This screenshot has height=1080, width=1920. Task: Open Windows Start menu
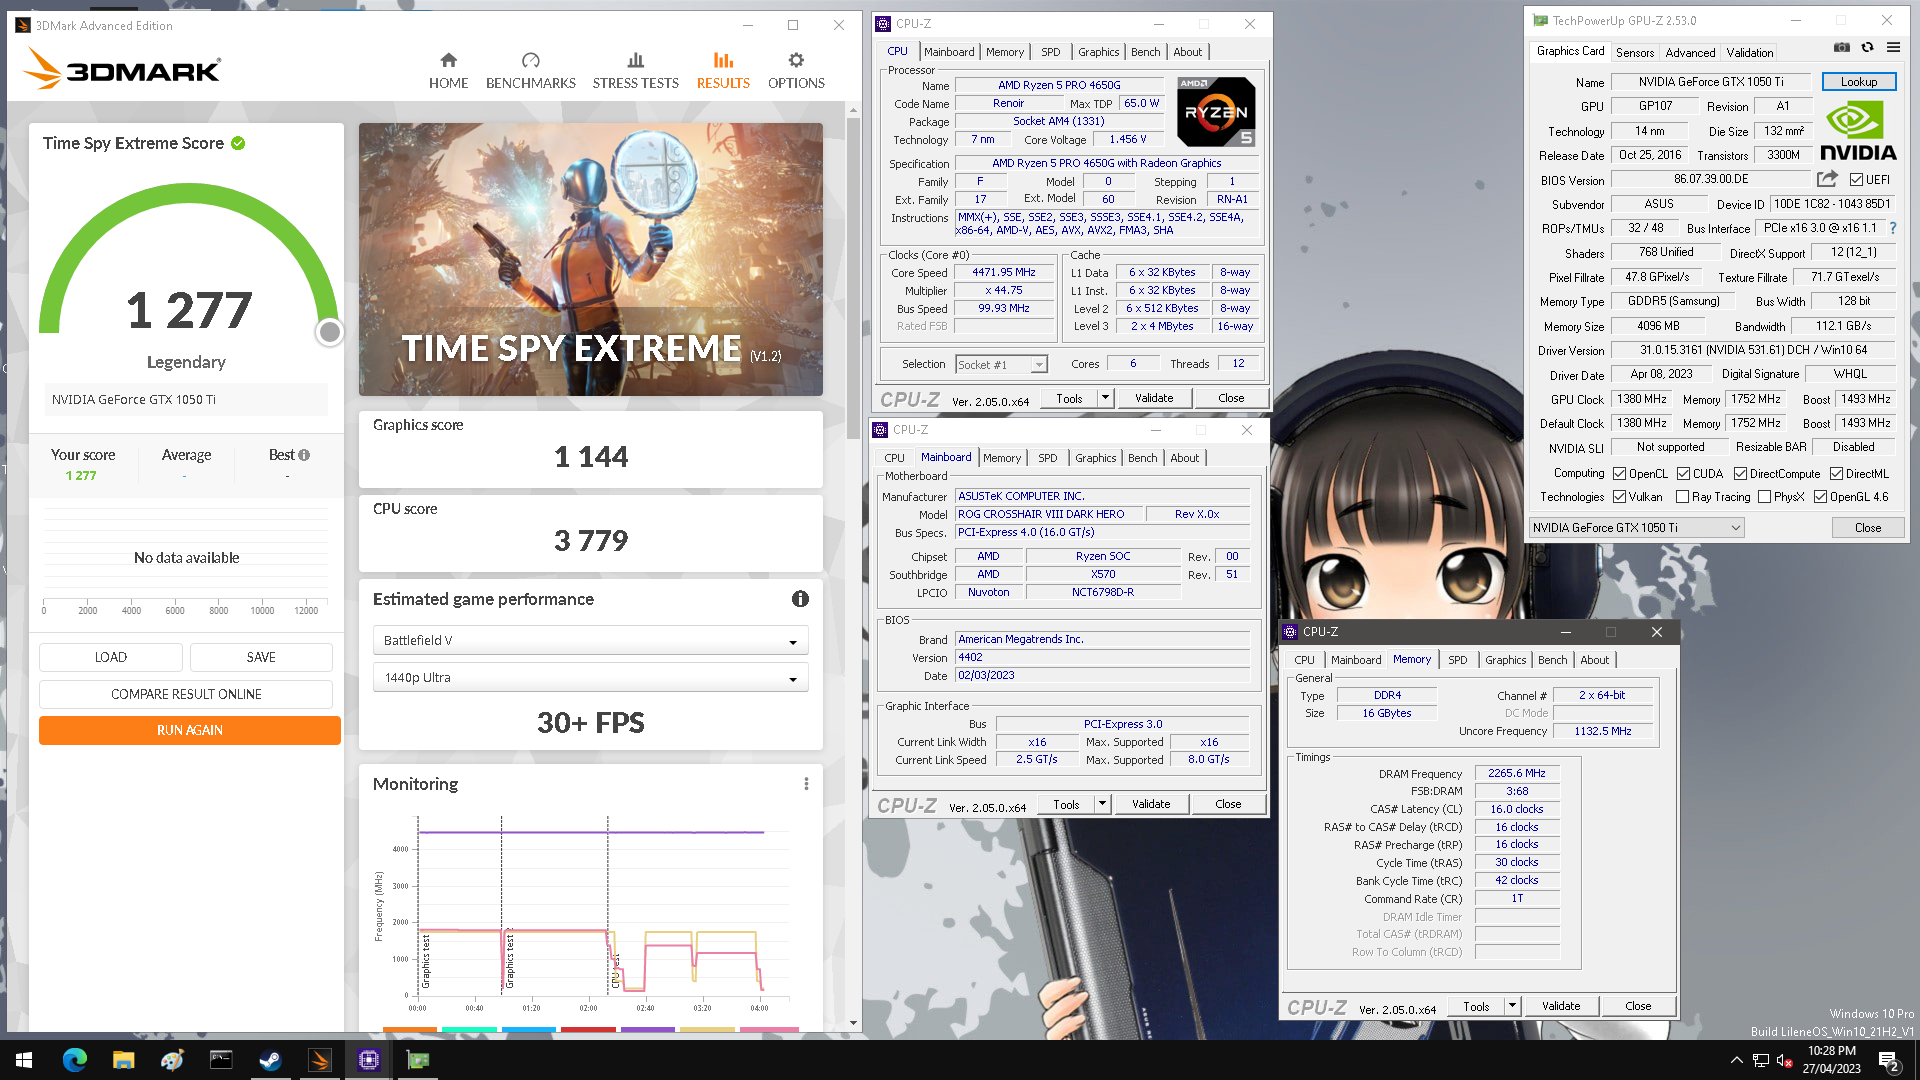[x=24, y=1060]
